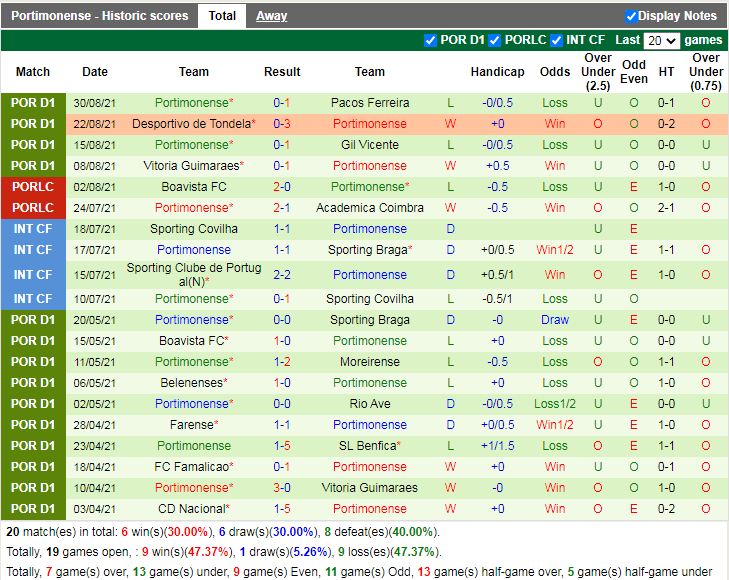
Task: Select the +1/1.5 handicap value
Action: (x=497, y=445)
